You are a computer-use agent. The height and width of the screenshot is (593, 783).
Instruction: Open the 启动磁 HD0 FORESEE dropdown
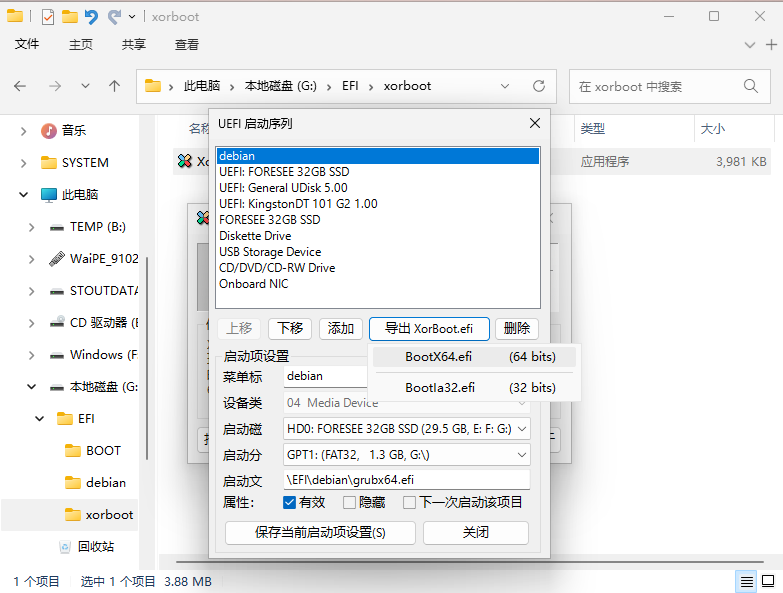click(406, 429)
